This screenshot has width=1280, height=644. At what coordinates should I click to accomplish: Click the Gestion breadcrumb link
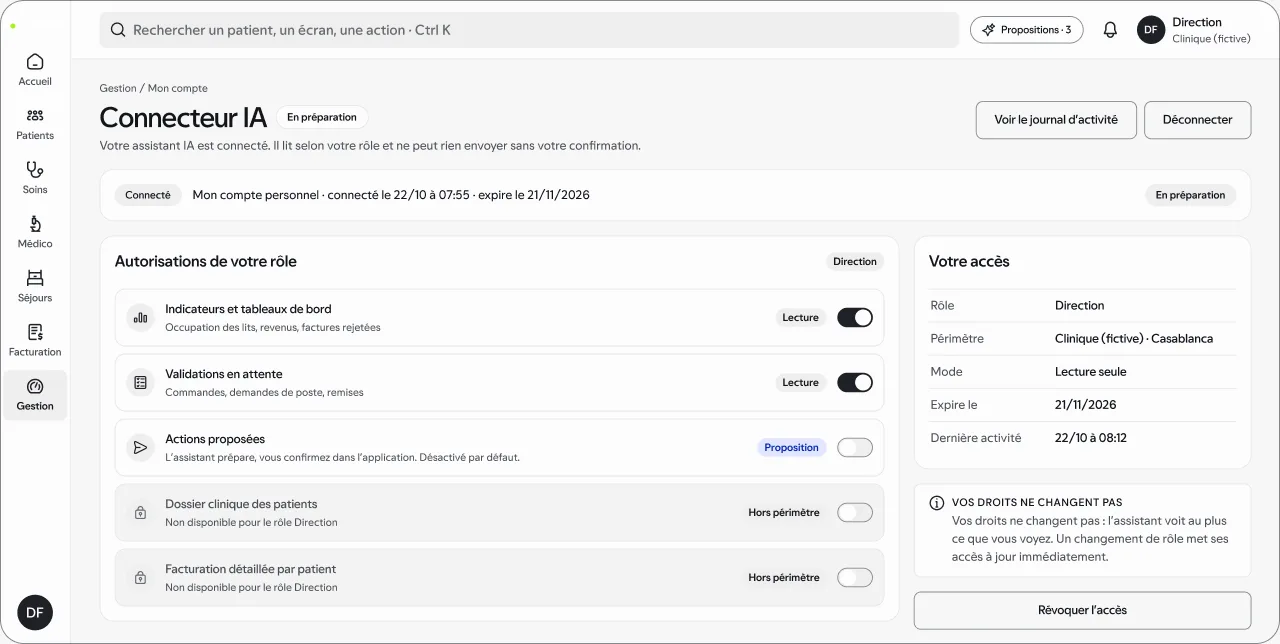(x=118, y=89)
